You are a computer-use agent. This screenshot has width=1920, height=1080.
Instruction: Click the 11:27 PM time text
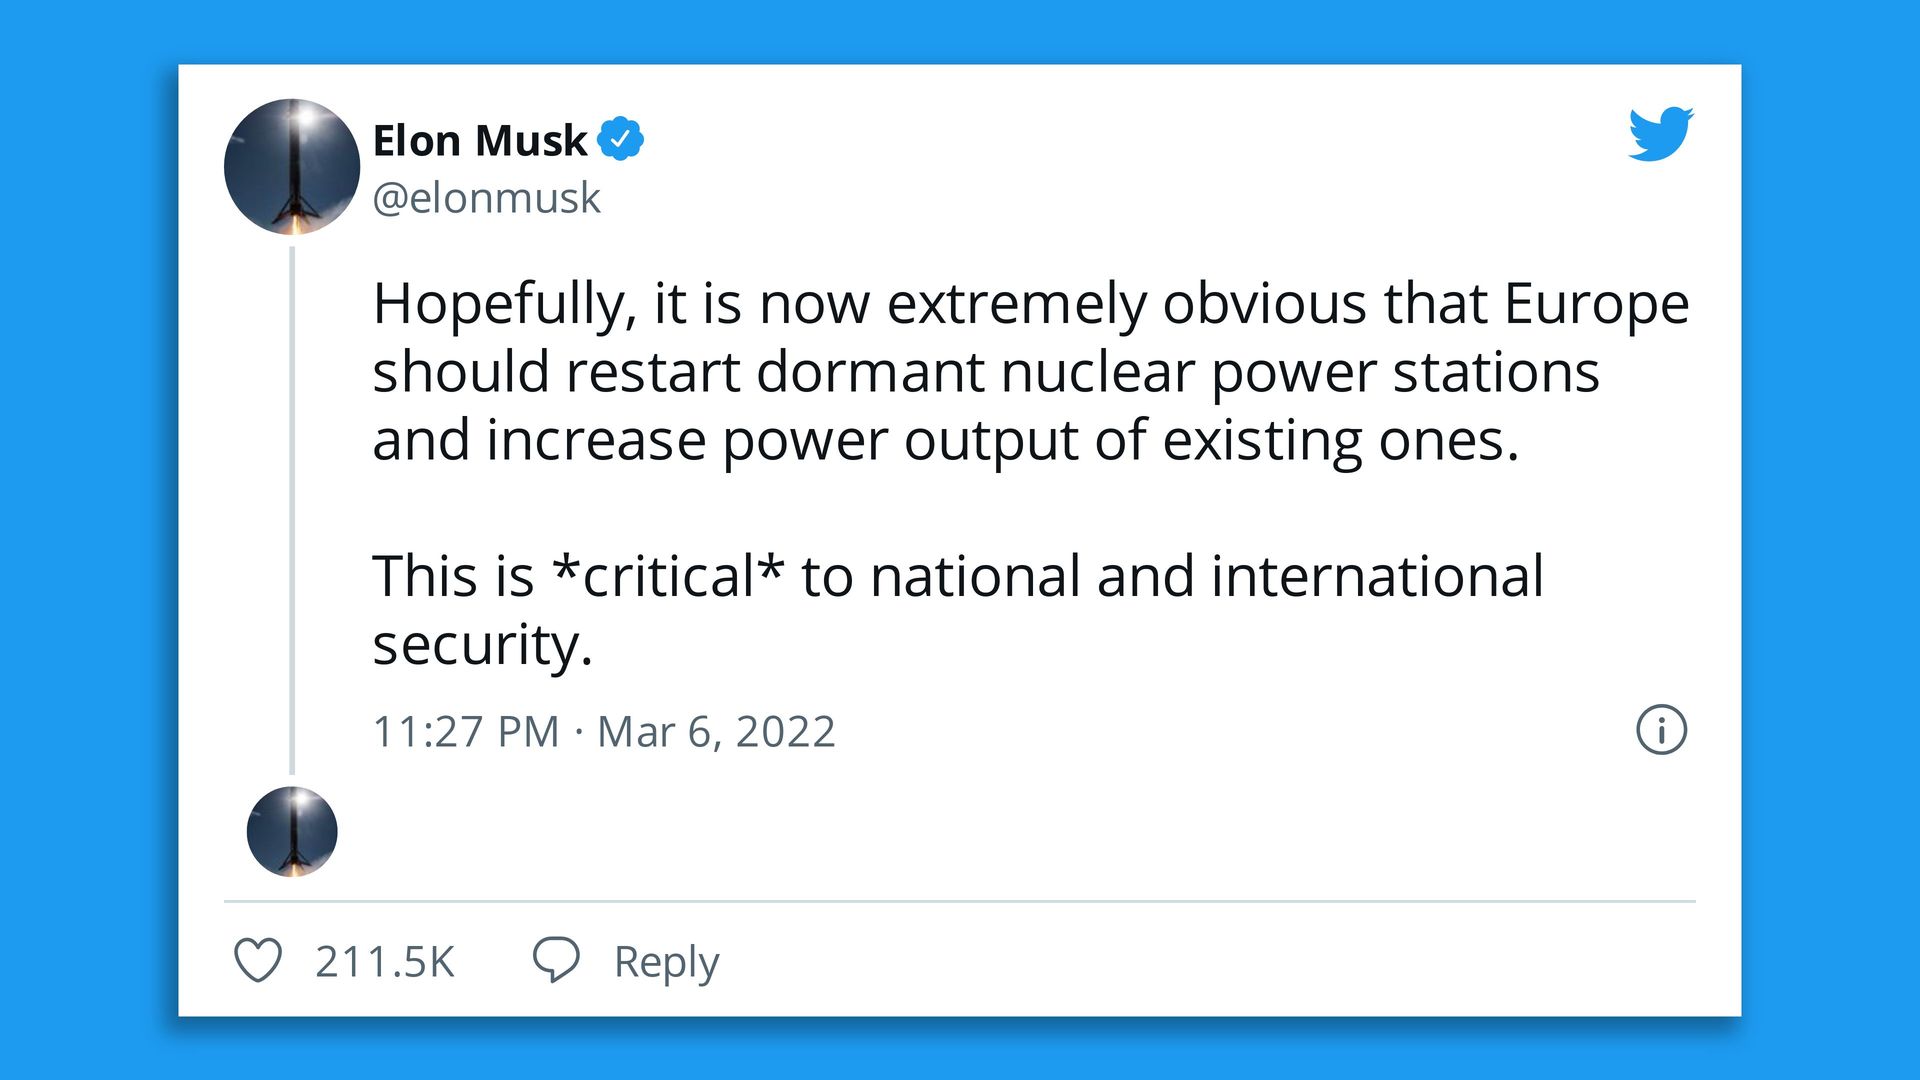[465, 732]
